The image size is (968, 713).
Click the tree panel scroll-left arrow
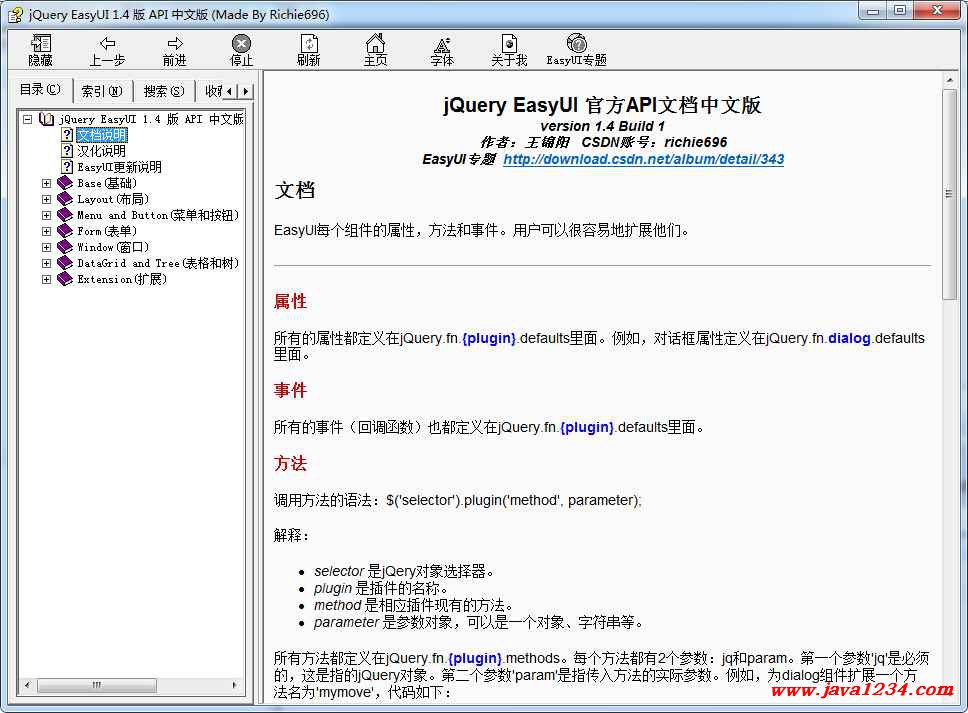click(x=27, y=685)
